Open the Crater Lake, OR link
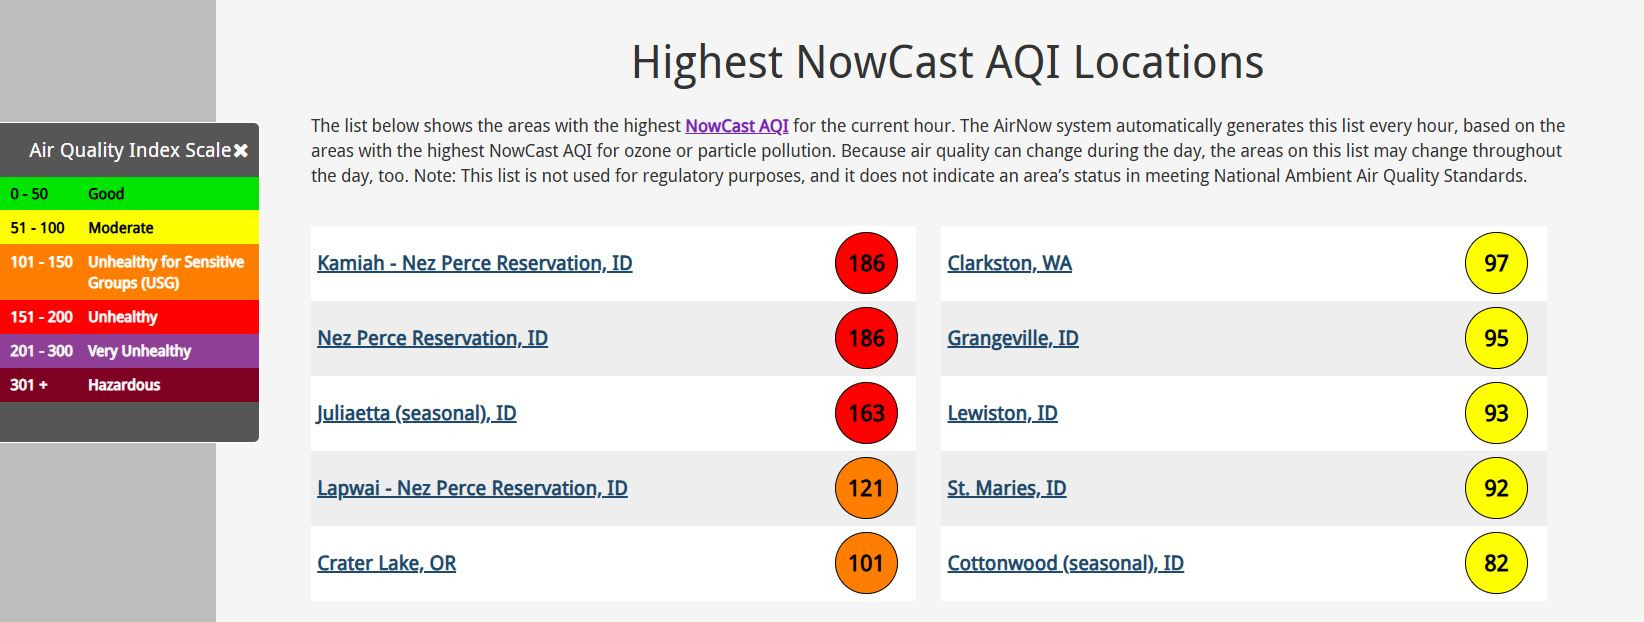Image resolution: width=1644 pixels, height=622 pixels. pyautogui.click(x=386, y=563)
